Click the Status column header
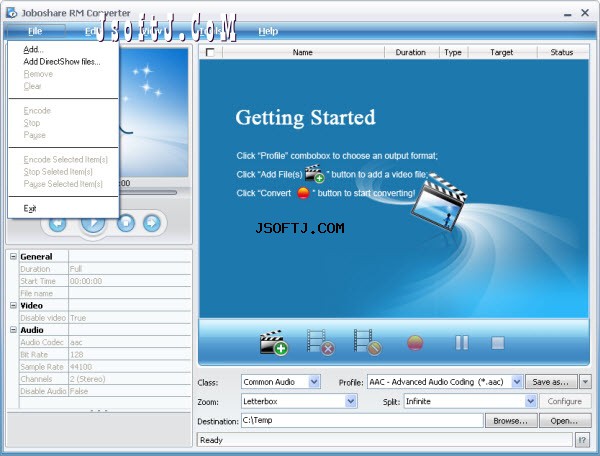This screenshot has width=600, height=456. coord(562,52)
